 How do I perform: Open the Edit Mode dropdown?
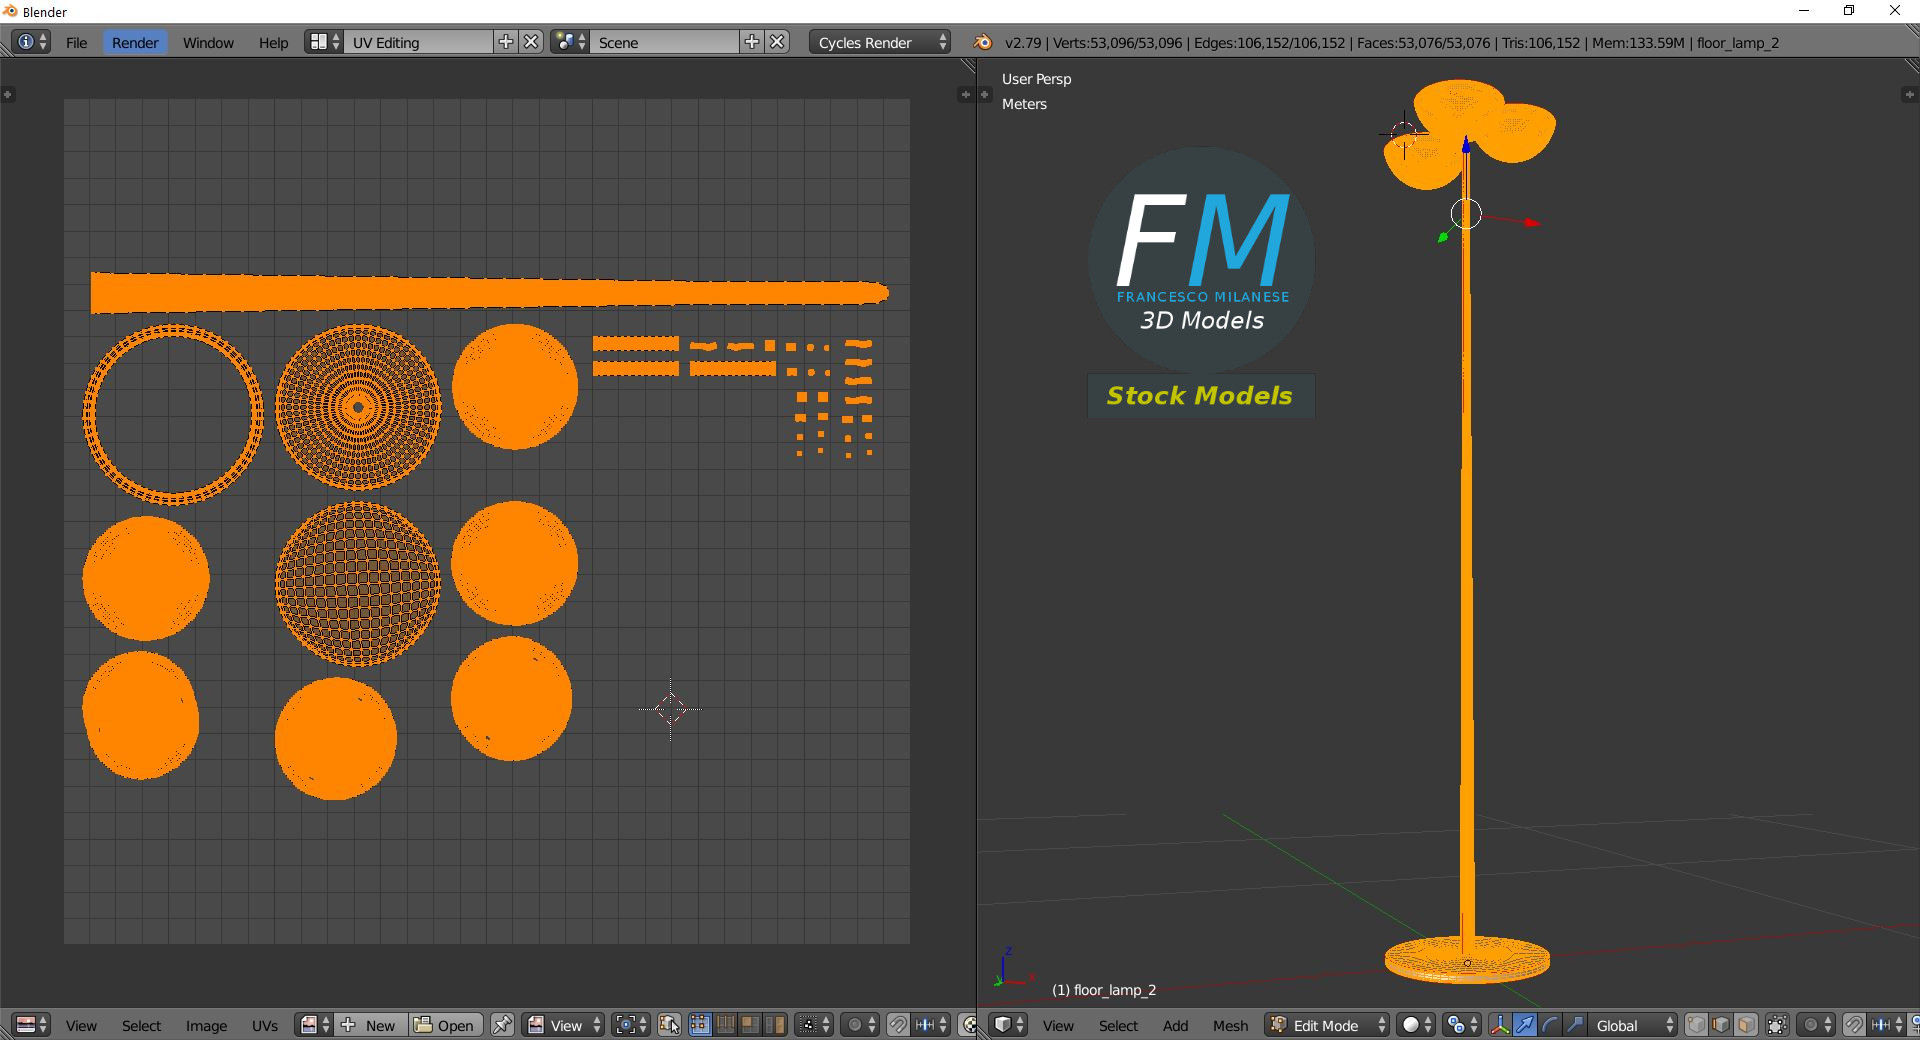[1327, 1025]
